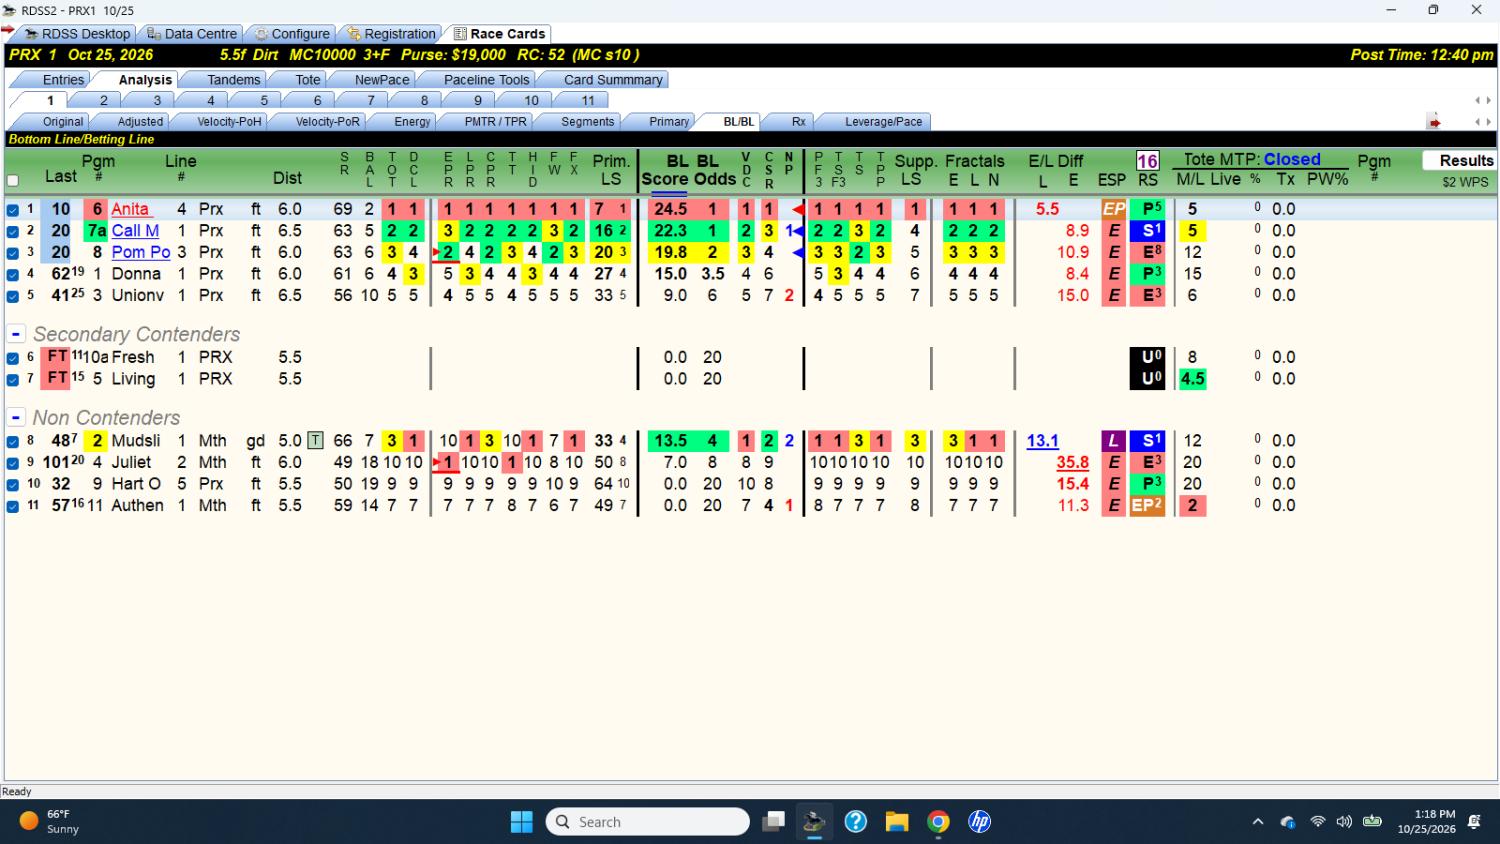Click Donna horse name in row 4
This screenshot has width=1500, height=844.
point(136,274)
